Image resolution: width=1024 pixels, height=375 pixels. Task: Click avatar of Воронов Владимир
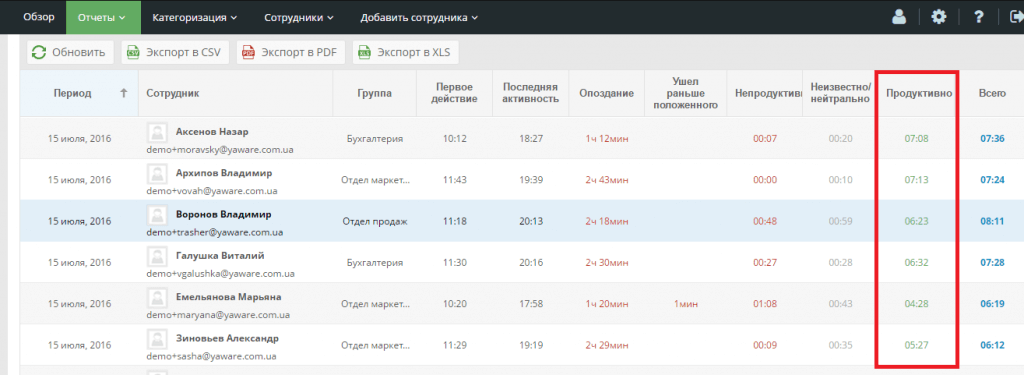pos(157,215)
